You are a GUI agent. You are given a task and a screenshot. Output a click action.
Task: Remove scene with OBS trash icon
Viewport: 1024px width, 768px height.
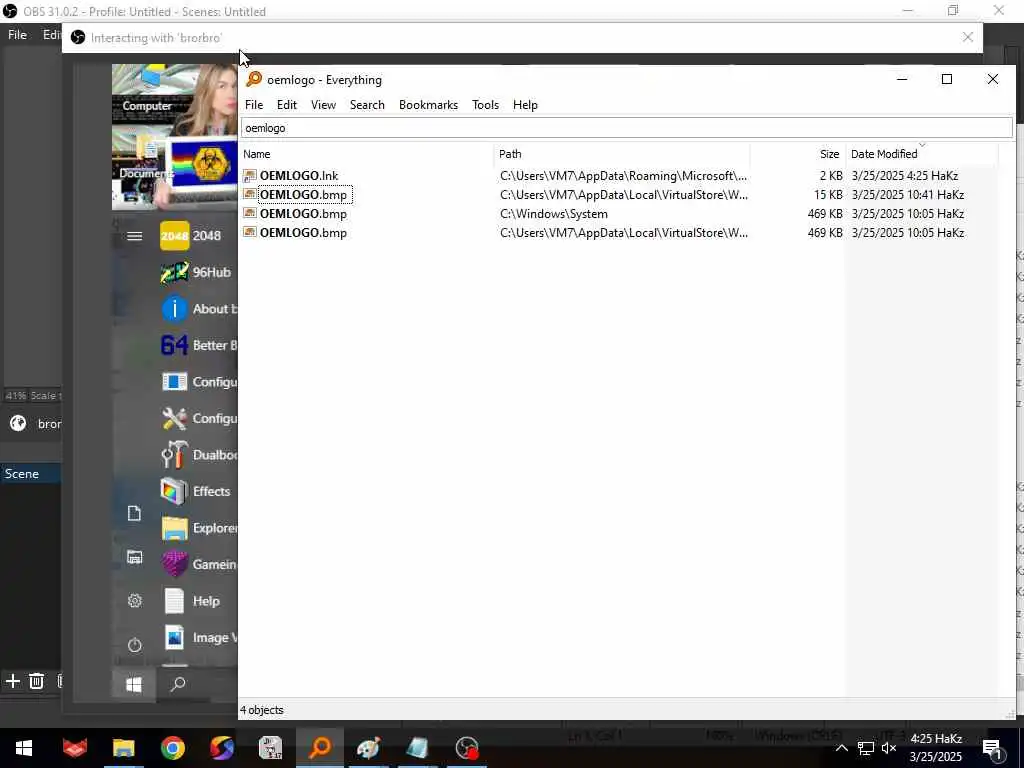point(37,681)
